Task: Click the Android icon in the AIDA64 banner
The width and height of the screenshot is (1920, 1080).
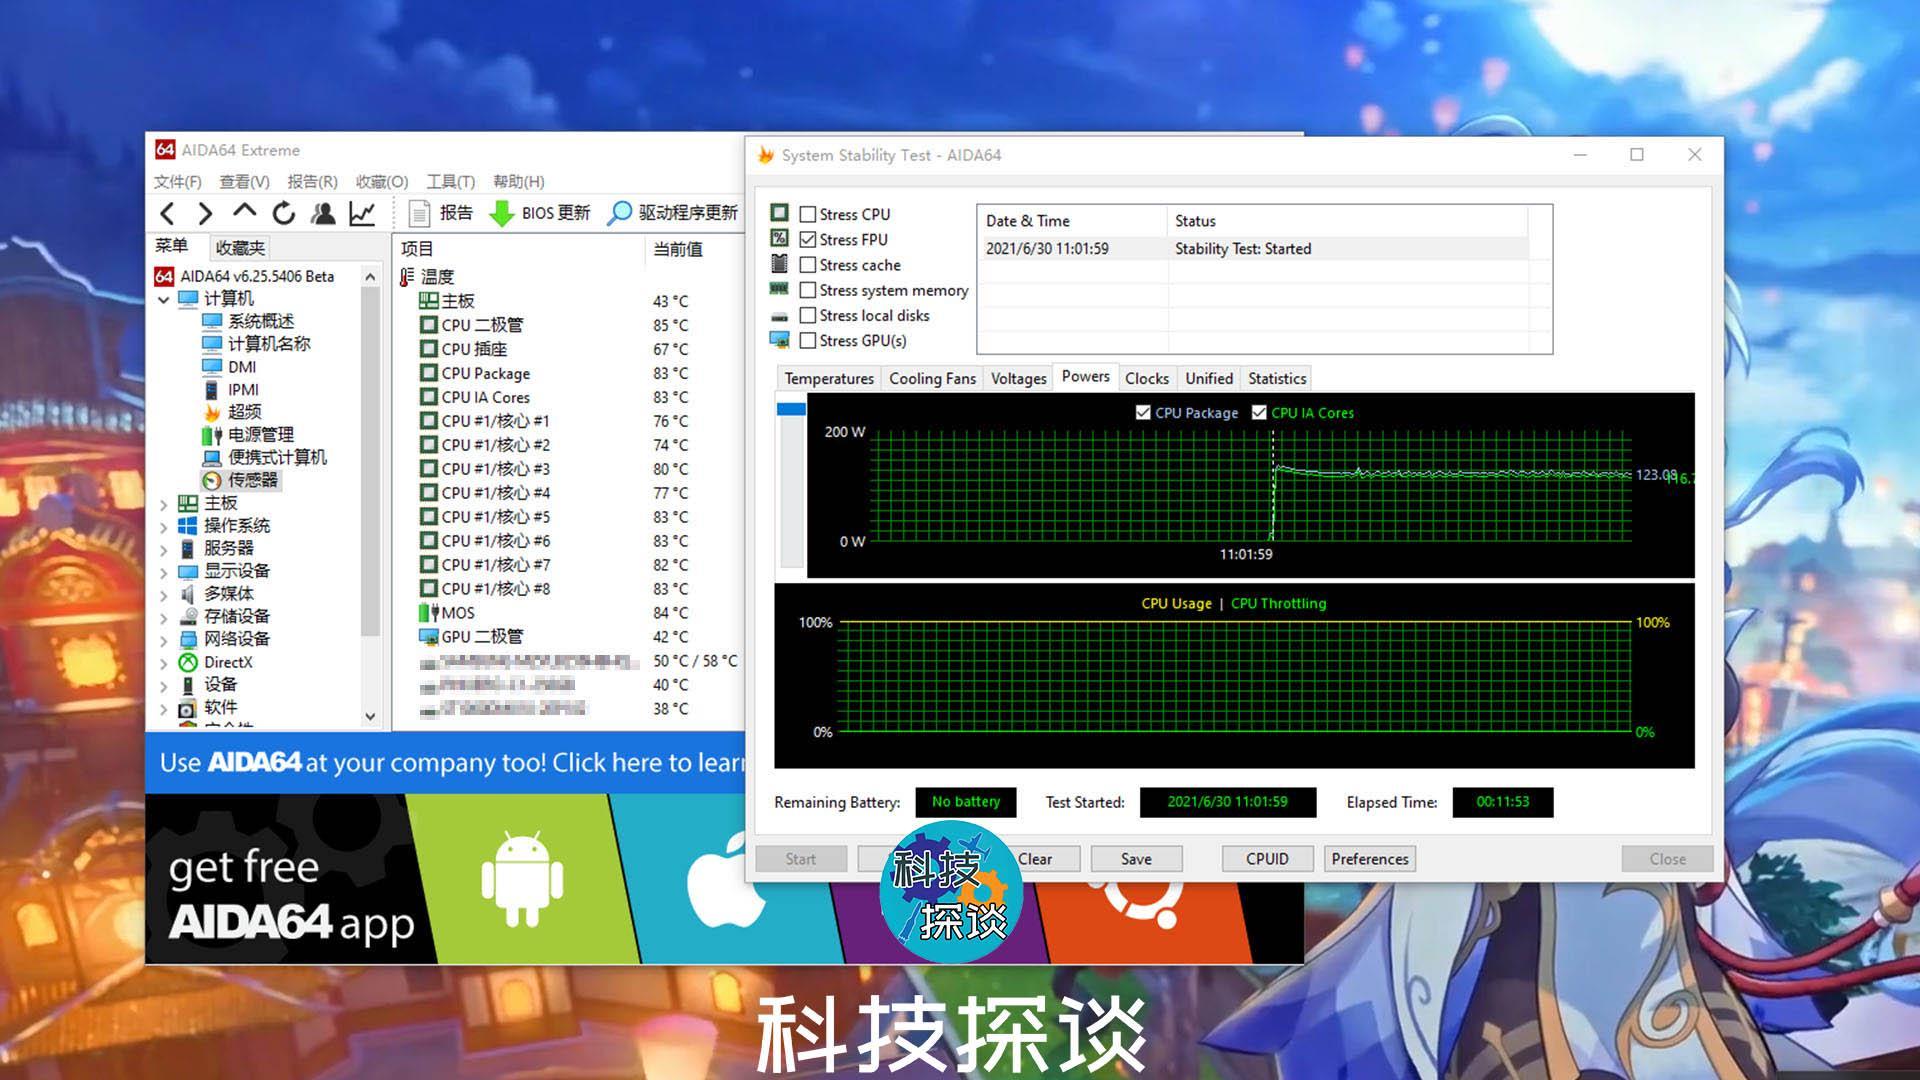Action: tap(521, 879)
